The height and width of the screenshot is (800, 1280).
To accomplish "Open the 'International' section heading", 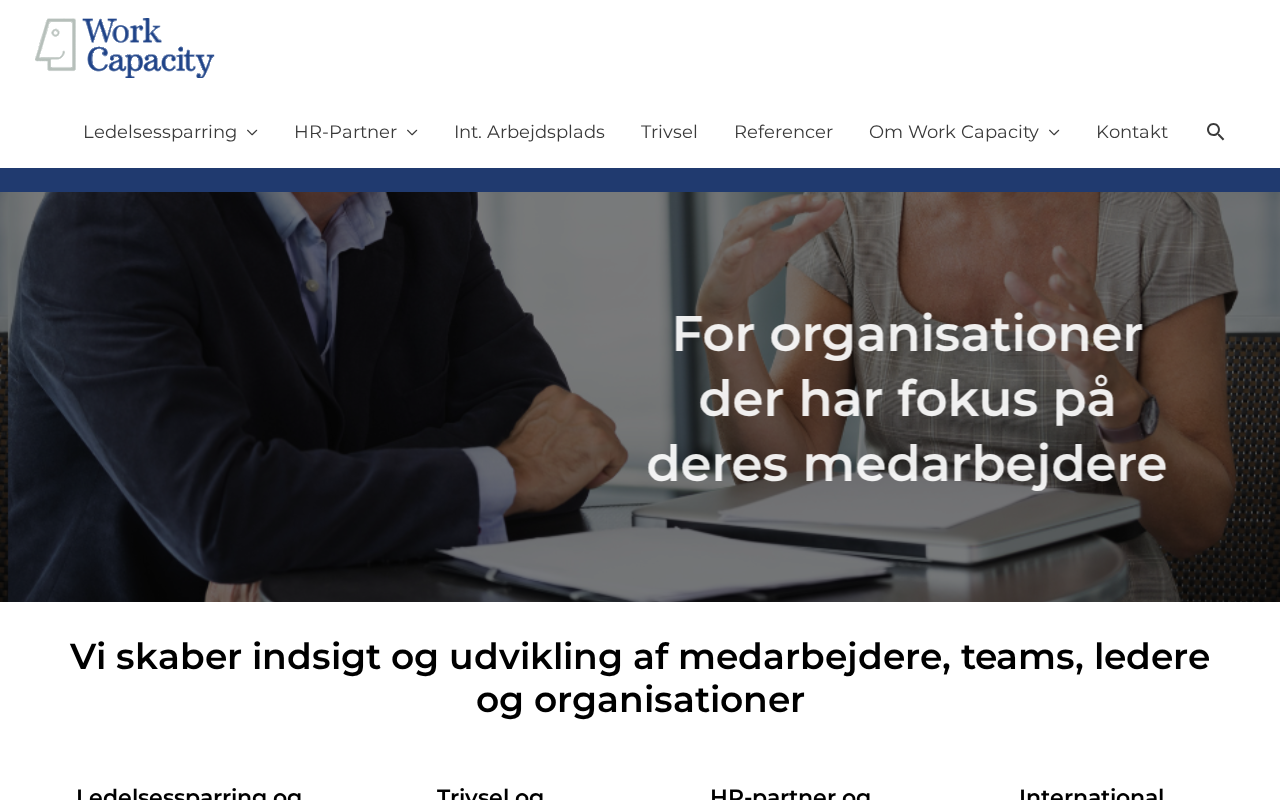I will point(1091,793).
